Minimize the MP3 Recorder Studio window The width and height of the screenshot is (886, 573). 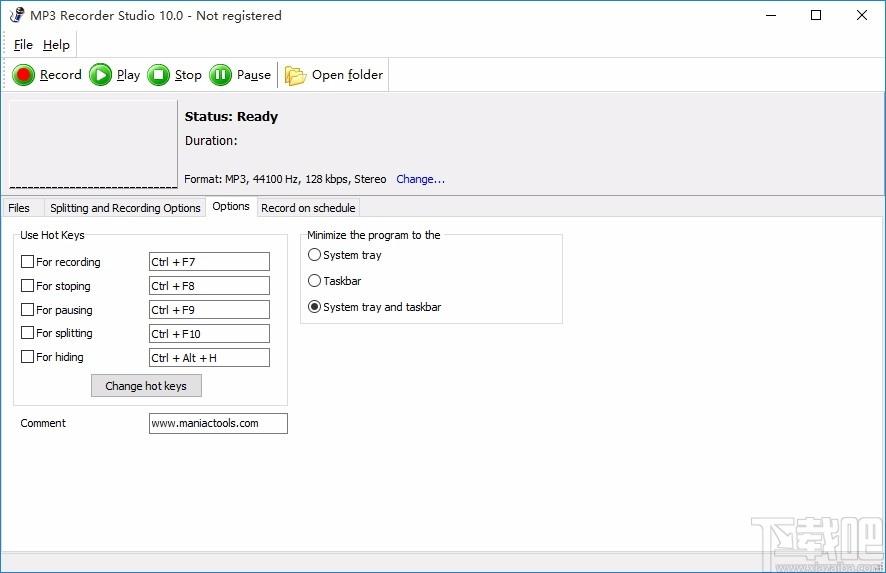coord(771,15)
